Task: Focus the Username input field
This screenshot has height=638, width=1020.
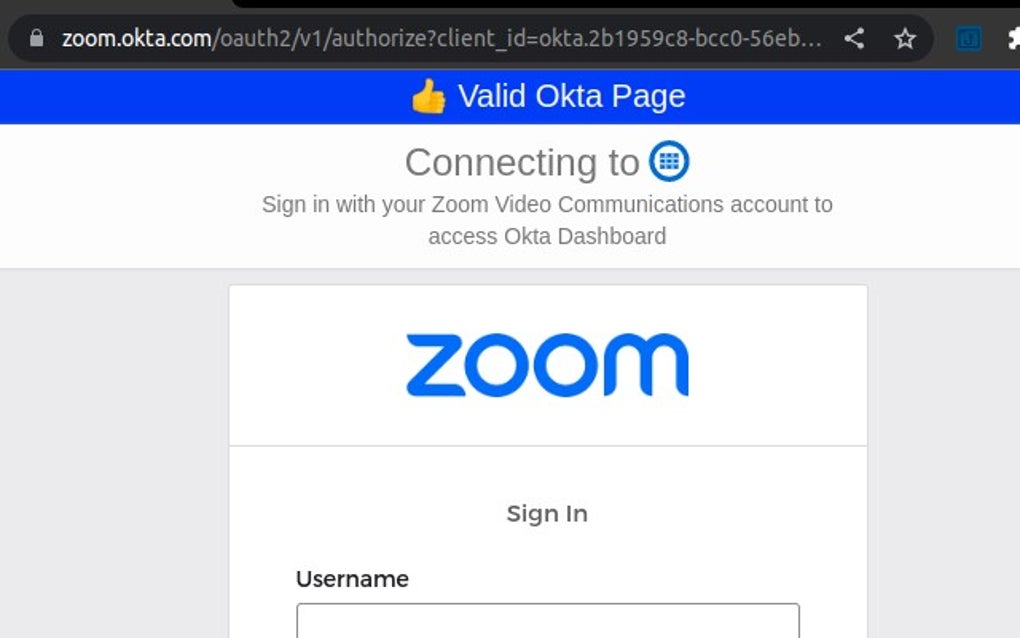Action: pos(547,621)
